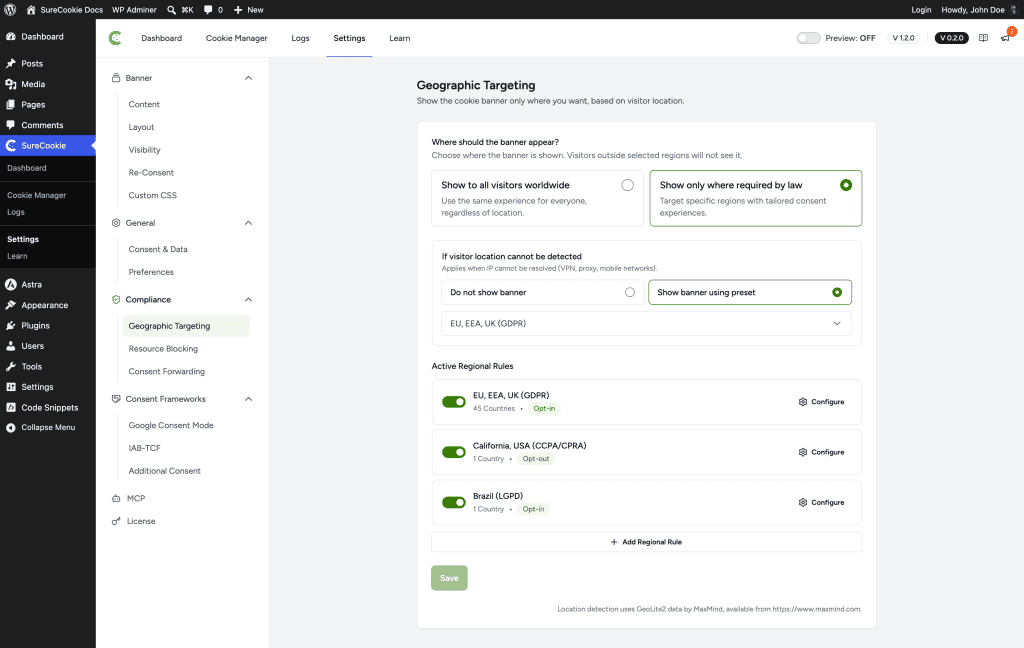Open Re-Consent banner settings

(x=151, y=172)
